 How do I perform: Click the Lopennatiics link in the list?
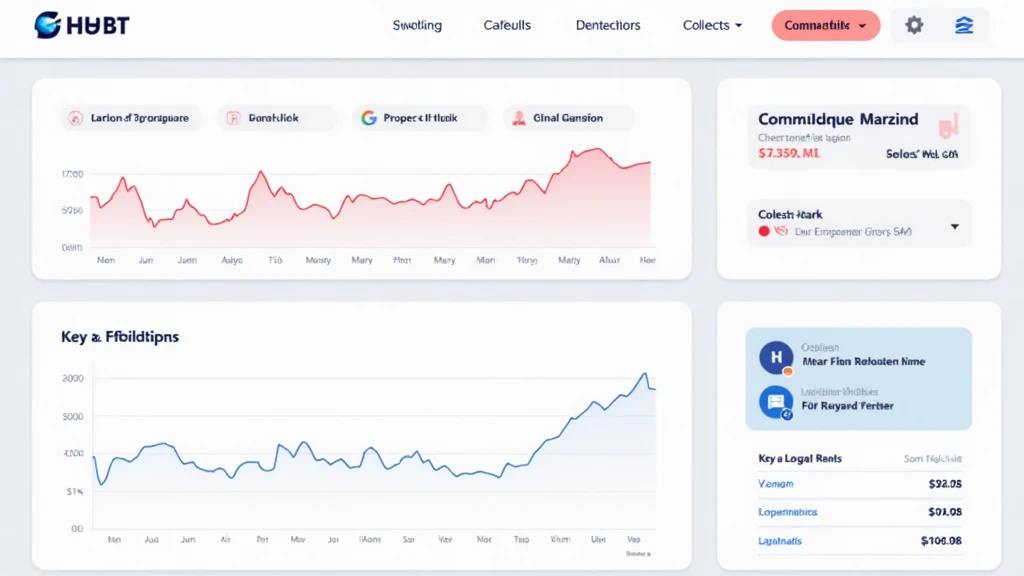(788, 512)
